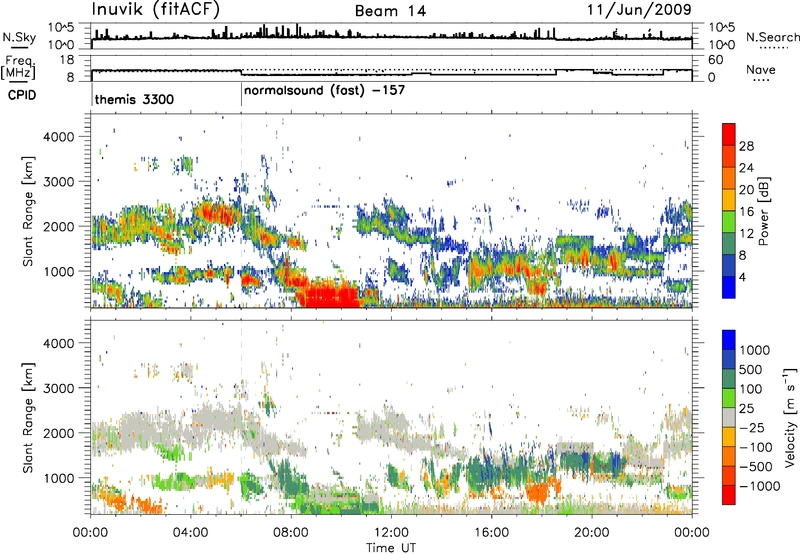This screenshot has width=800, height=554.
Task: Click the '60' tick on the Nave axis
Action: pyautogui.click(x=715, y=60)
